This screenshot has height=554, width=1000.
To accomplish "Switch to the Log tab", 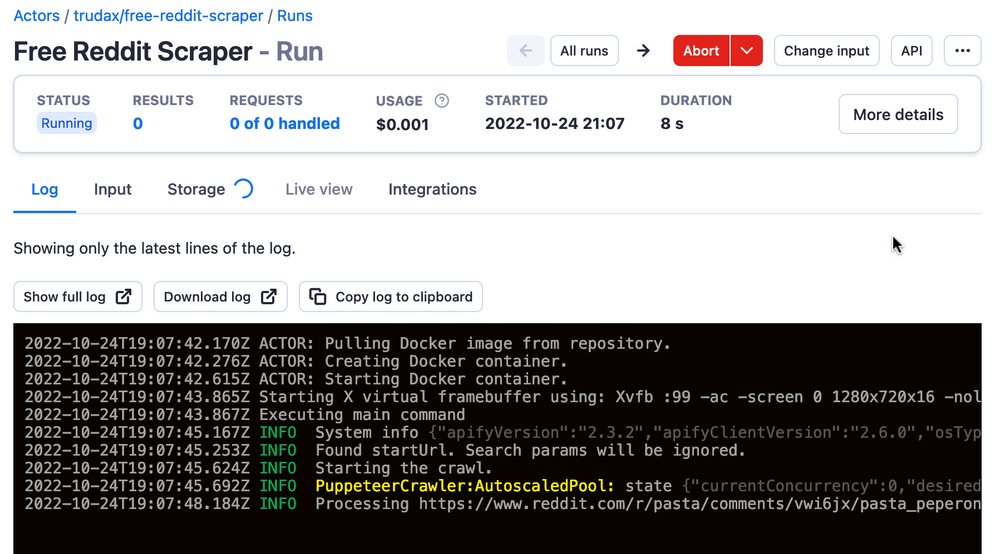I will click(45, 189).
